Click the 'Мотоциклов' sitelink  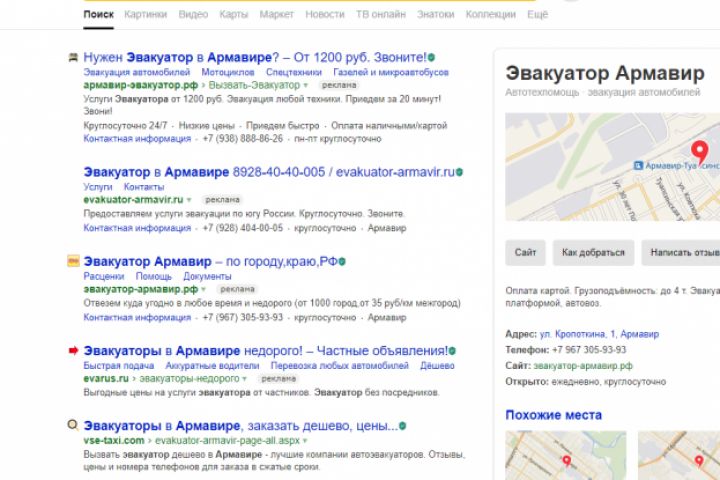(x=228, y=73)
